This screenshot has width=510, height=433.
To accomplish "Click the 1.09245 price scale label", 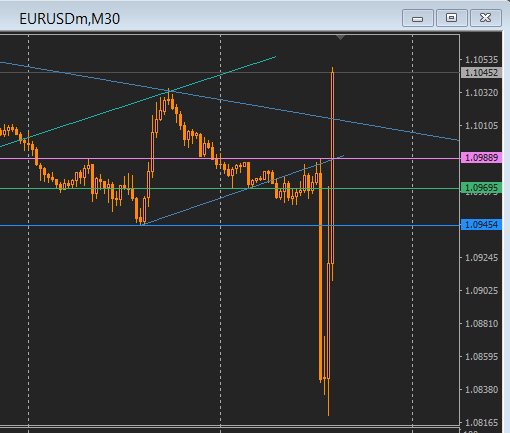I will click(481, 258).
